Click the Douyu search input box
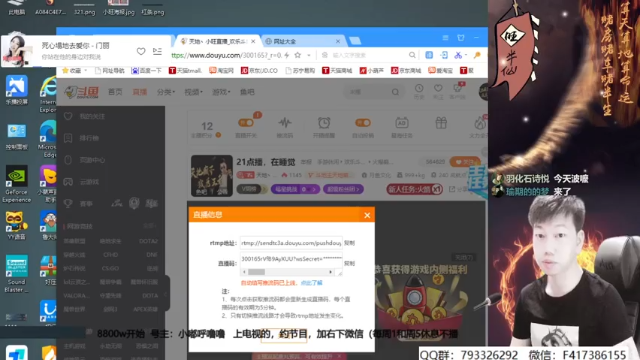640x360 pixels. (x=369, y=92)
